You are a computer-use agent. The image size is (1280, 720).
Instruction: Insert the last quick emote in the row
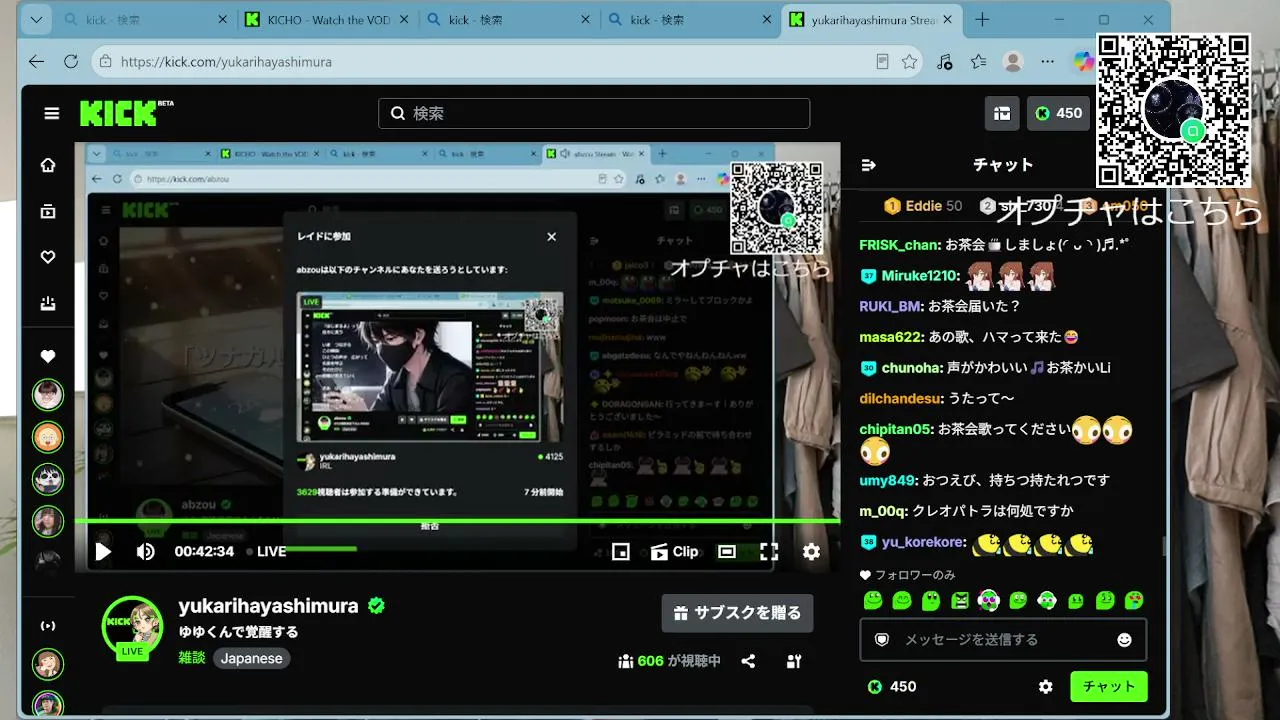click(1134, 600)
